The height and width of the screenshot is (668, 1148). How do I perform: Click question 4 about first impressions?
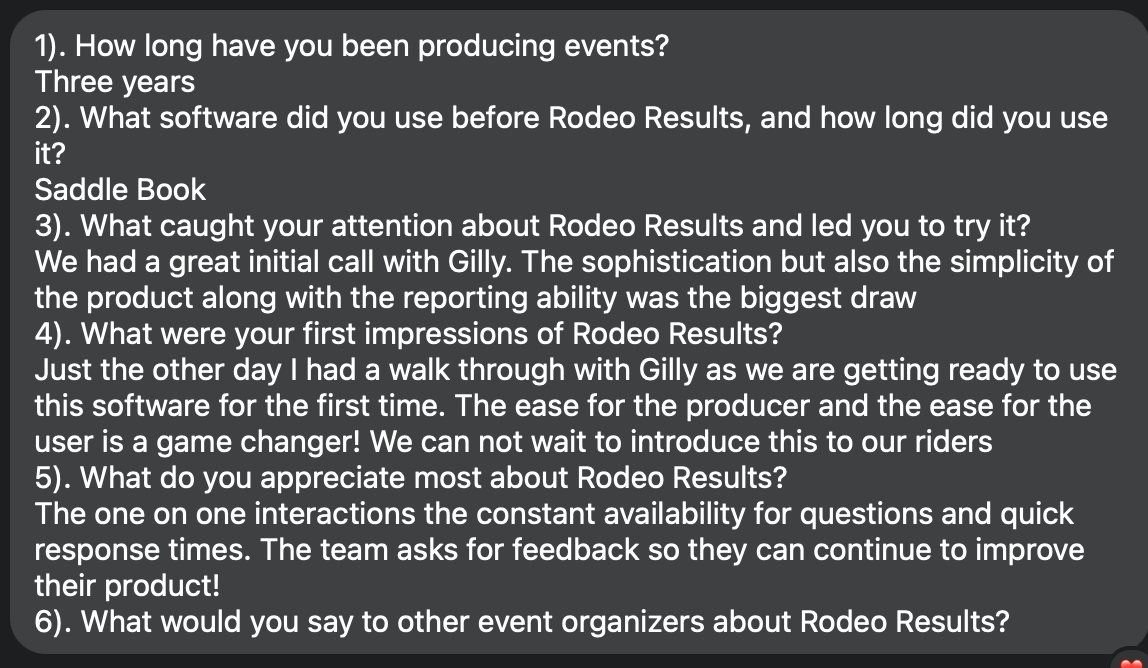(409, 333)
